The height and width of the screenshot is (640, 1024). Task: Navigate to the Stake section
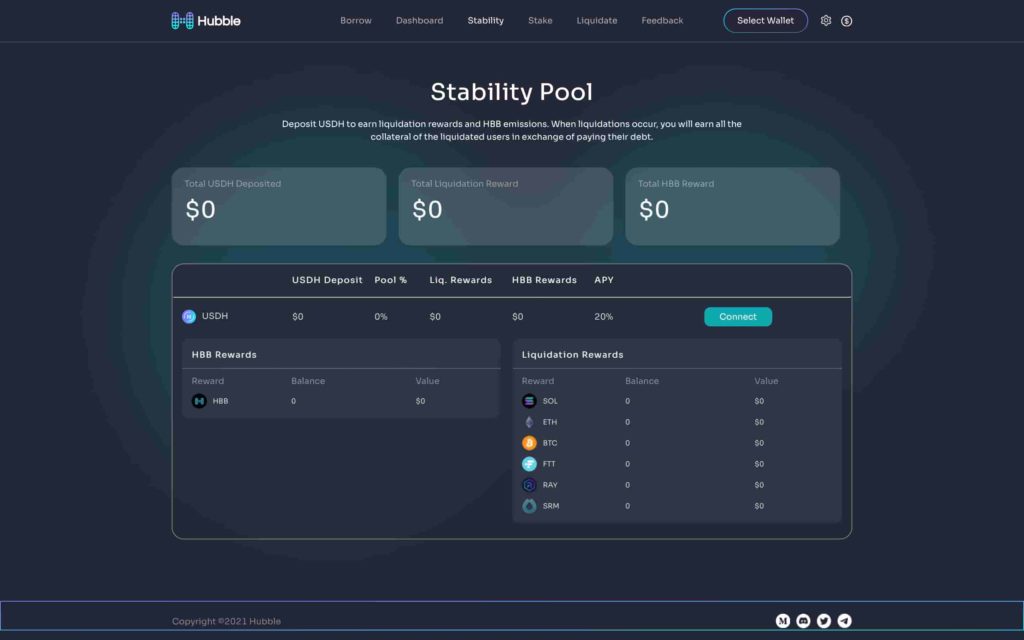pyautogui.click(x=540, y=19)
